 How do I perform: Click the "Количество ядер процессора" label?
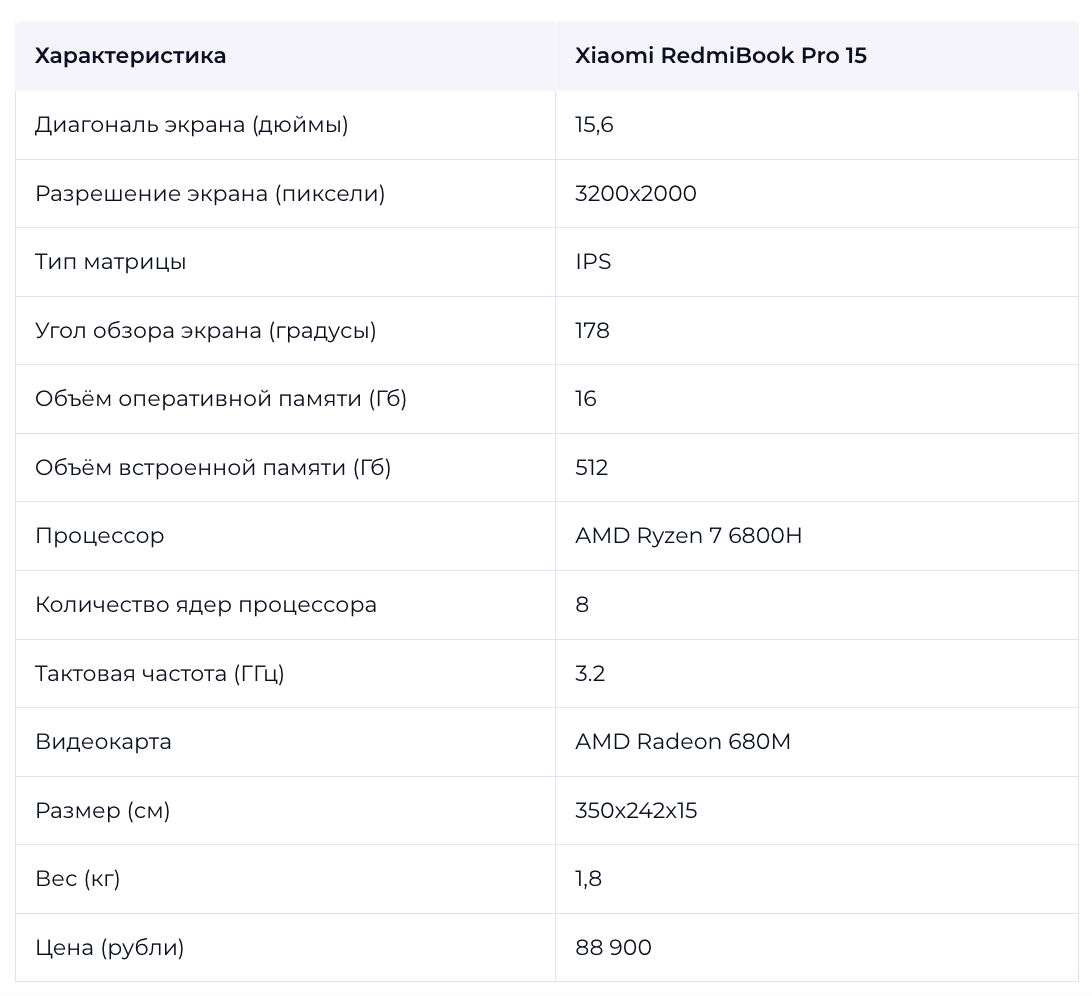206,605
